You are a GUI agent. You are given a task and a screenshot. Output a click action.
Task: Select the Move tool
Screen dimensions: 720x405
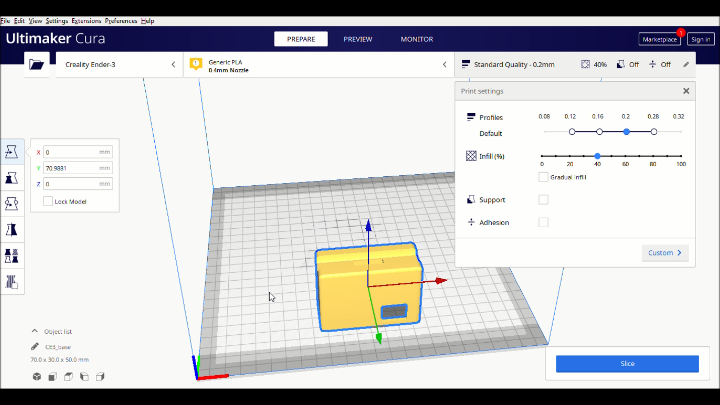(x=11, y=152)
